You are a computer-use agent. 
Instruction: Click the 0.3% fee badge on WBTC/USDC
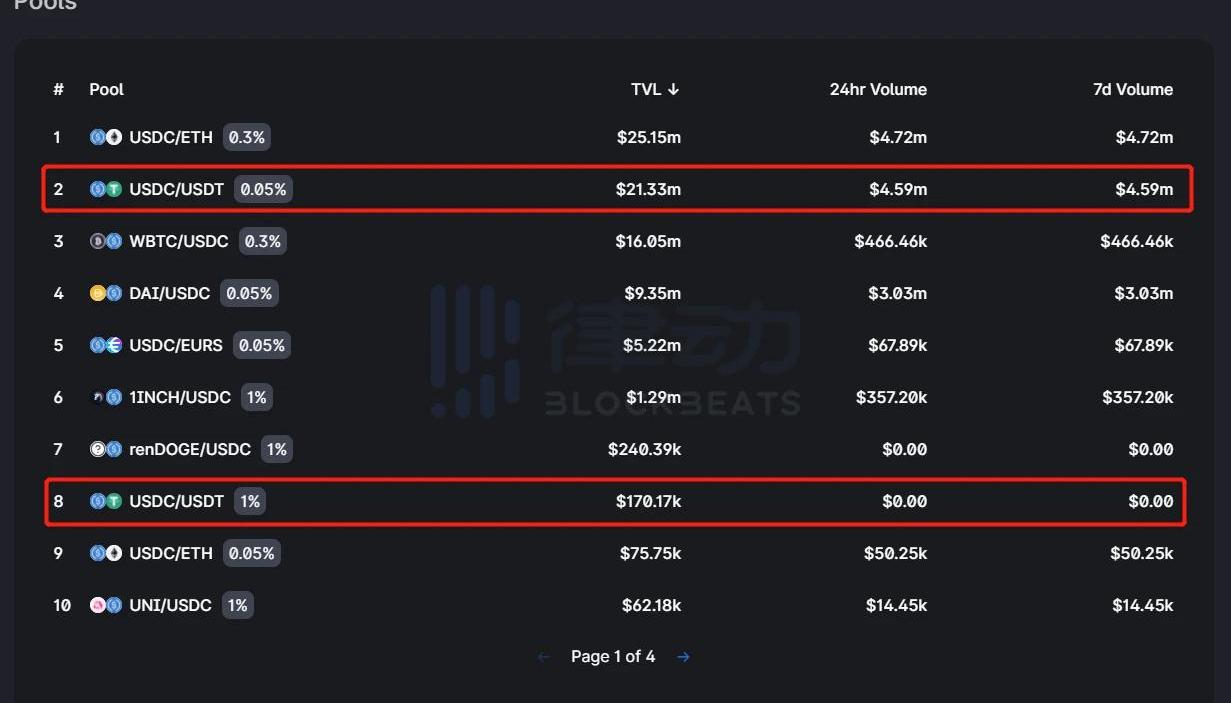pyautogui.click(x=263, y=241)
